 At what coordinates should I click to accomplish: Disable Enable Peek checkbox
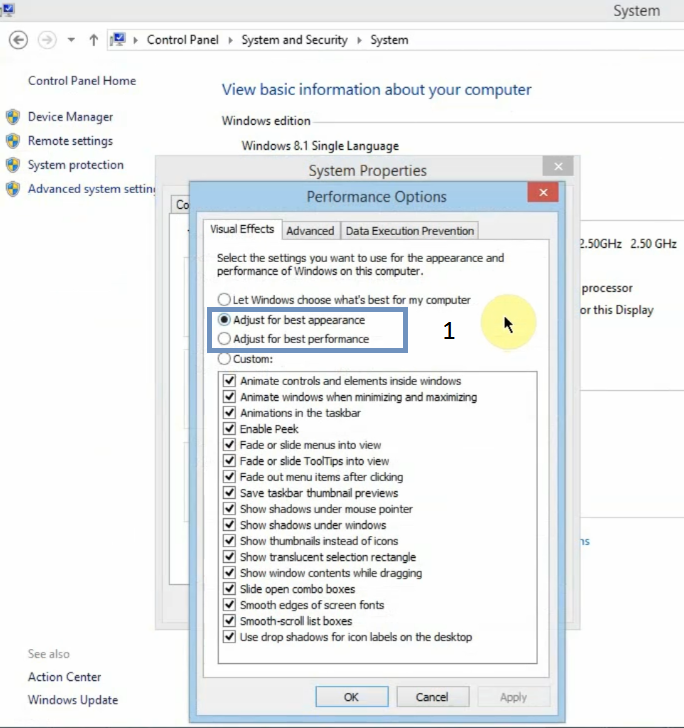[x=229, y=429]
